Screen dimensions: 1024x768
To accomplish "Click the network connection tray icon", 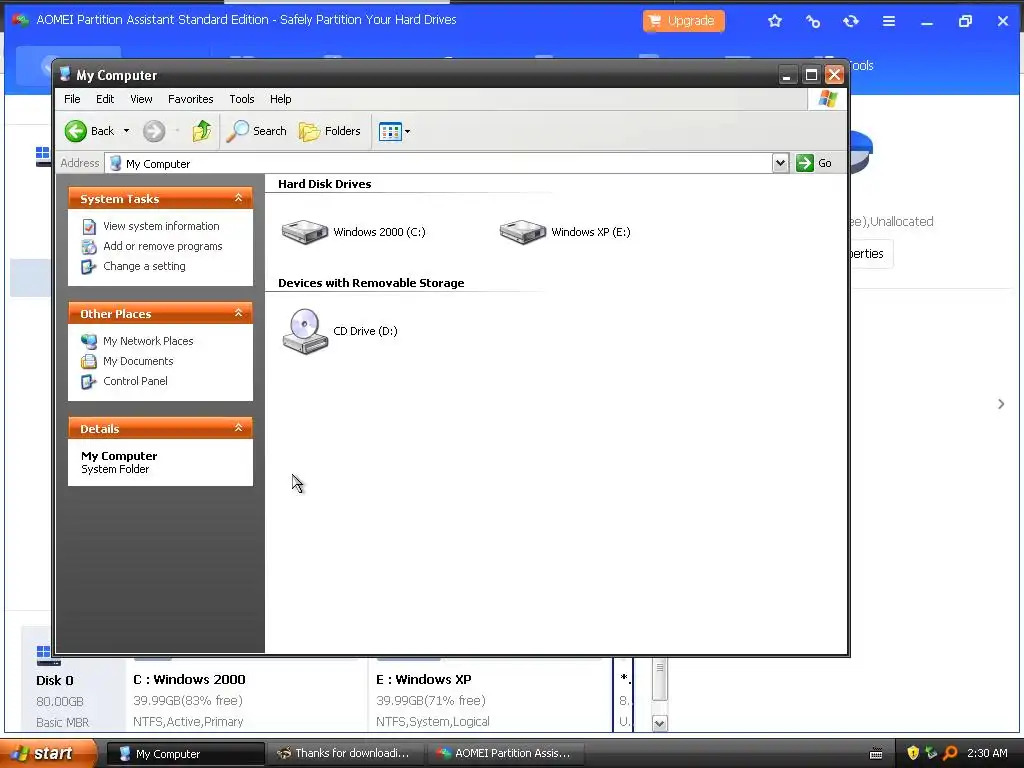I will pos(931,754).
